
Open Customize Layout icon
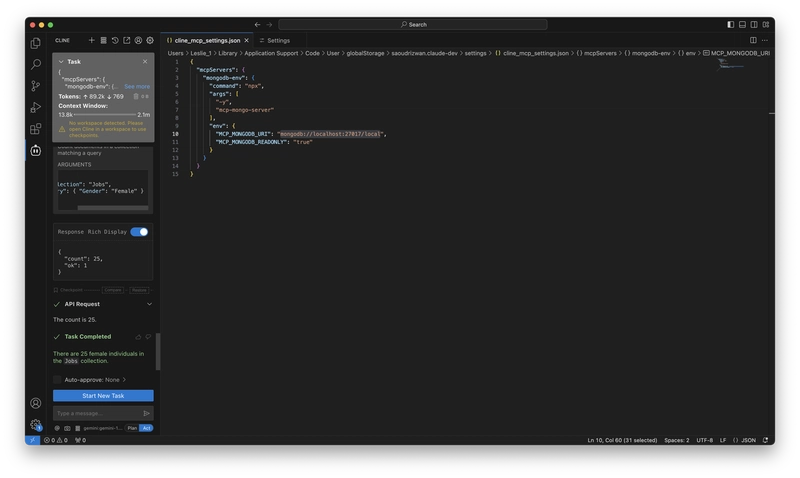click(x=766, y=24)
